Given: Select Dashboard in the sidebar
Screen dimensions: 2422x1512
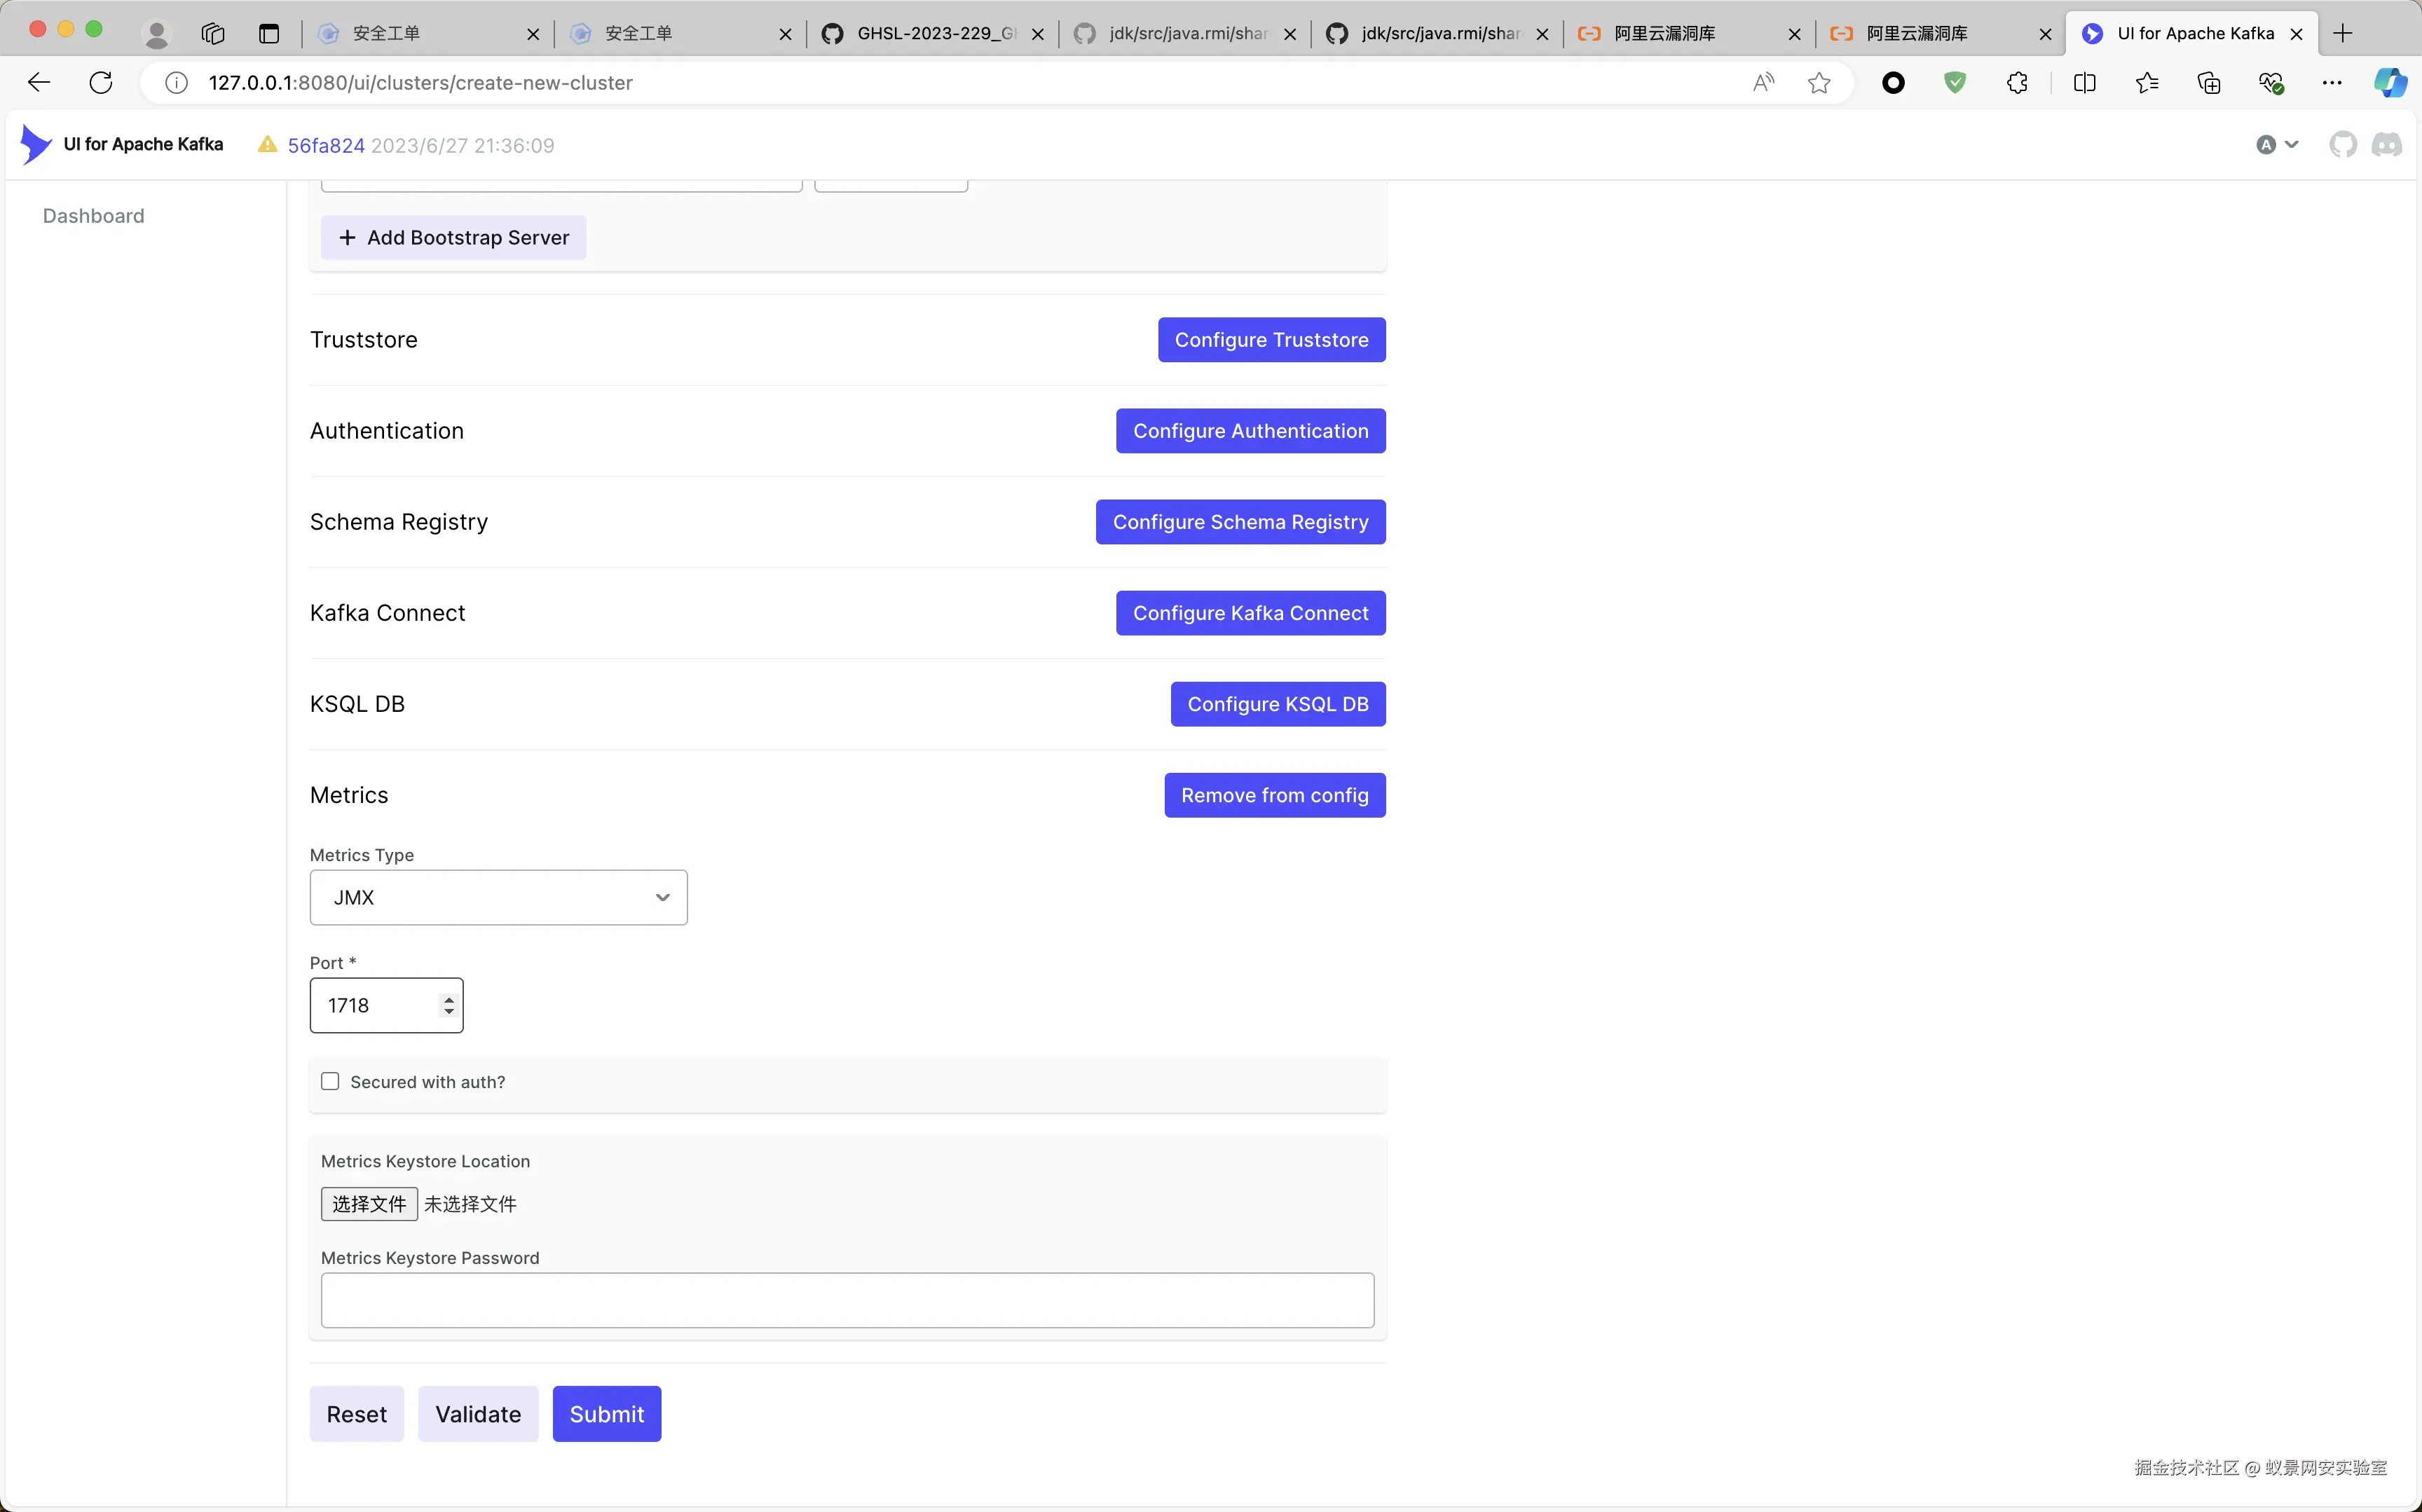Looking at the screenshot, I should pos(93,216).
